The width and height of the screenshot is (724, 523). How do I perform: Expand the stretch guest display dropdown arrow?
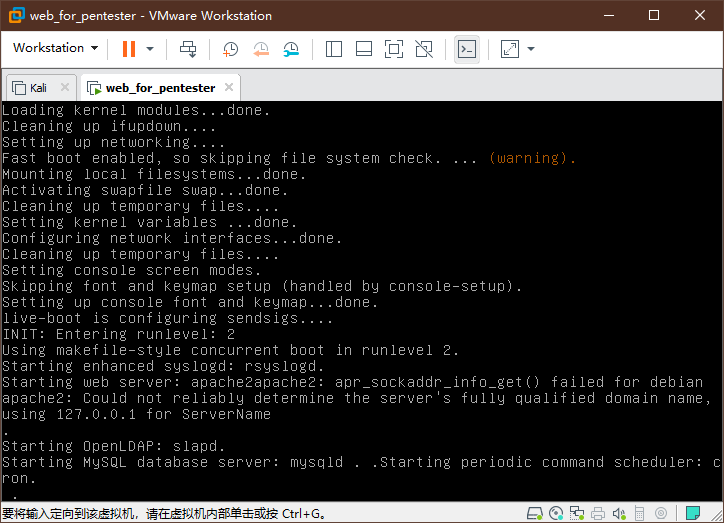[531, 48]
